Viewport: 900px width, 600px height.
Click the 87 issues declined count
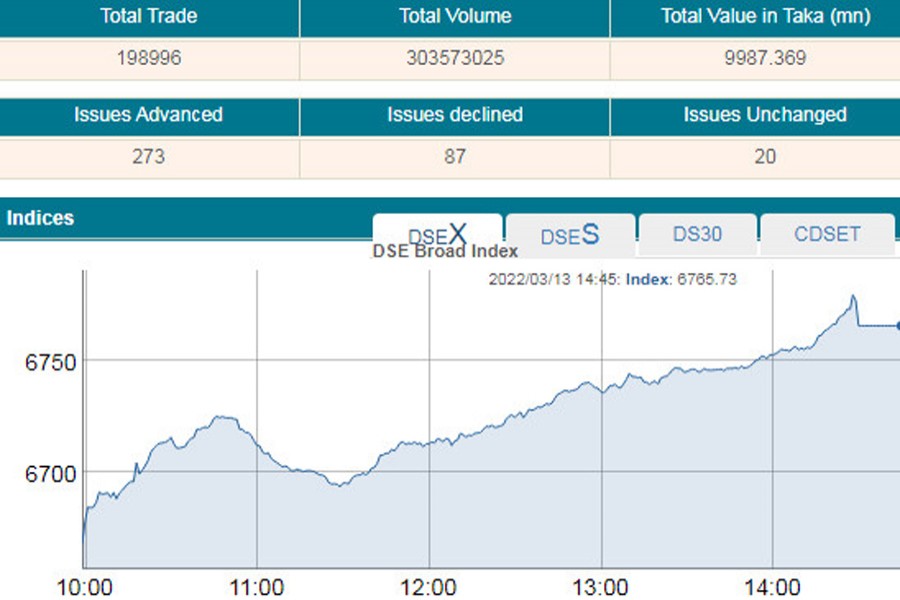[455, 157]
